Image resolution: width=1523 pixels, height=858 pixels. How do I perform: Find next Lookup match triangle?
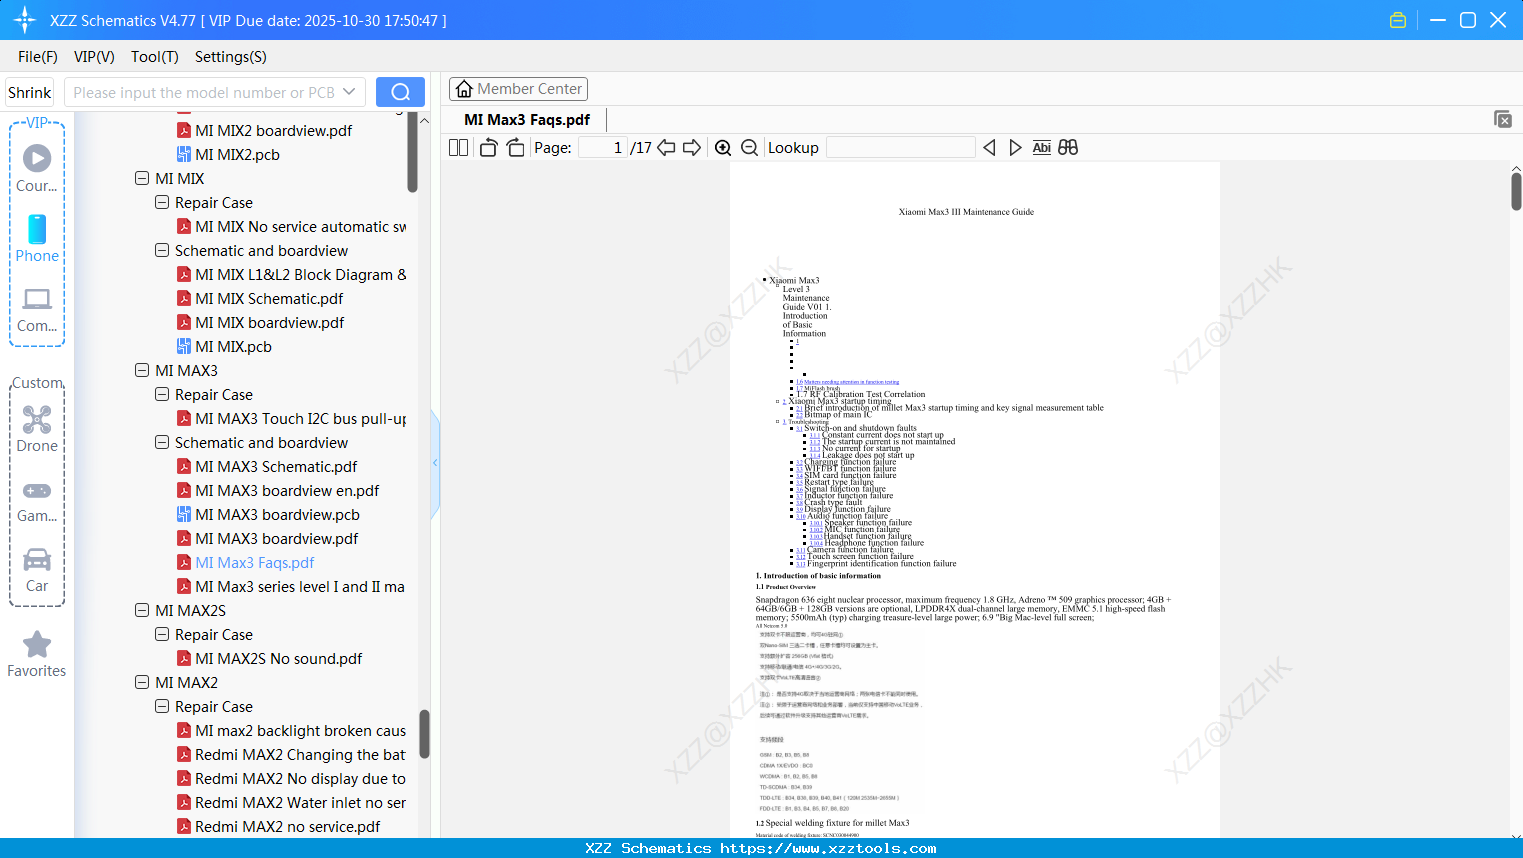coord(1015,148)
